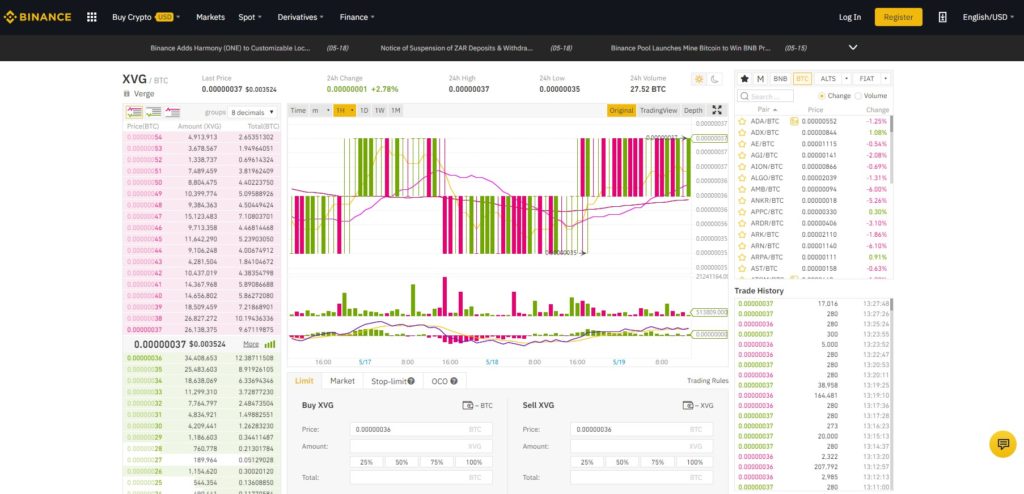This screenshot has width=1024, height=494.
Task: Switch to the Market order tab
Action: click(x=342, y=381)
